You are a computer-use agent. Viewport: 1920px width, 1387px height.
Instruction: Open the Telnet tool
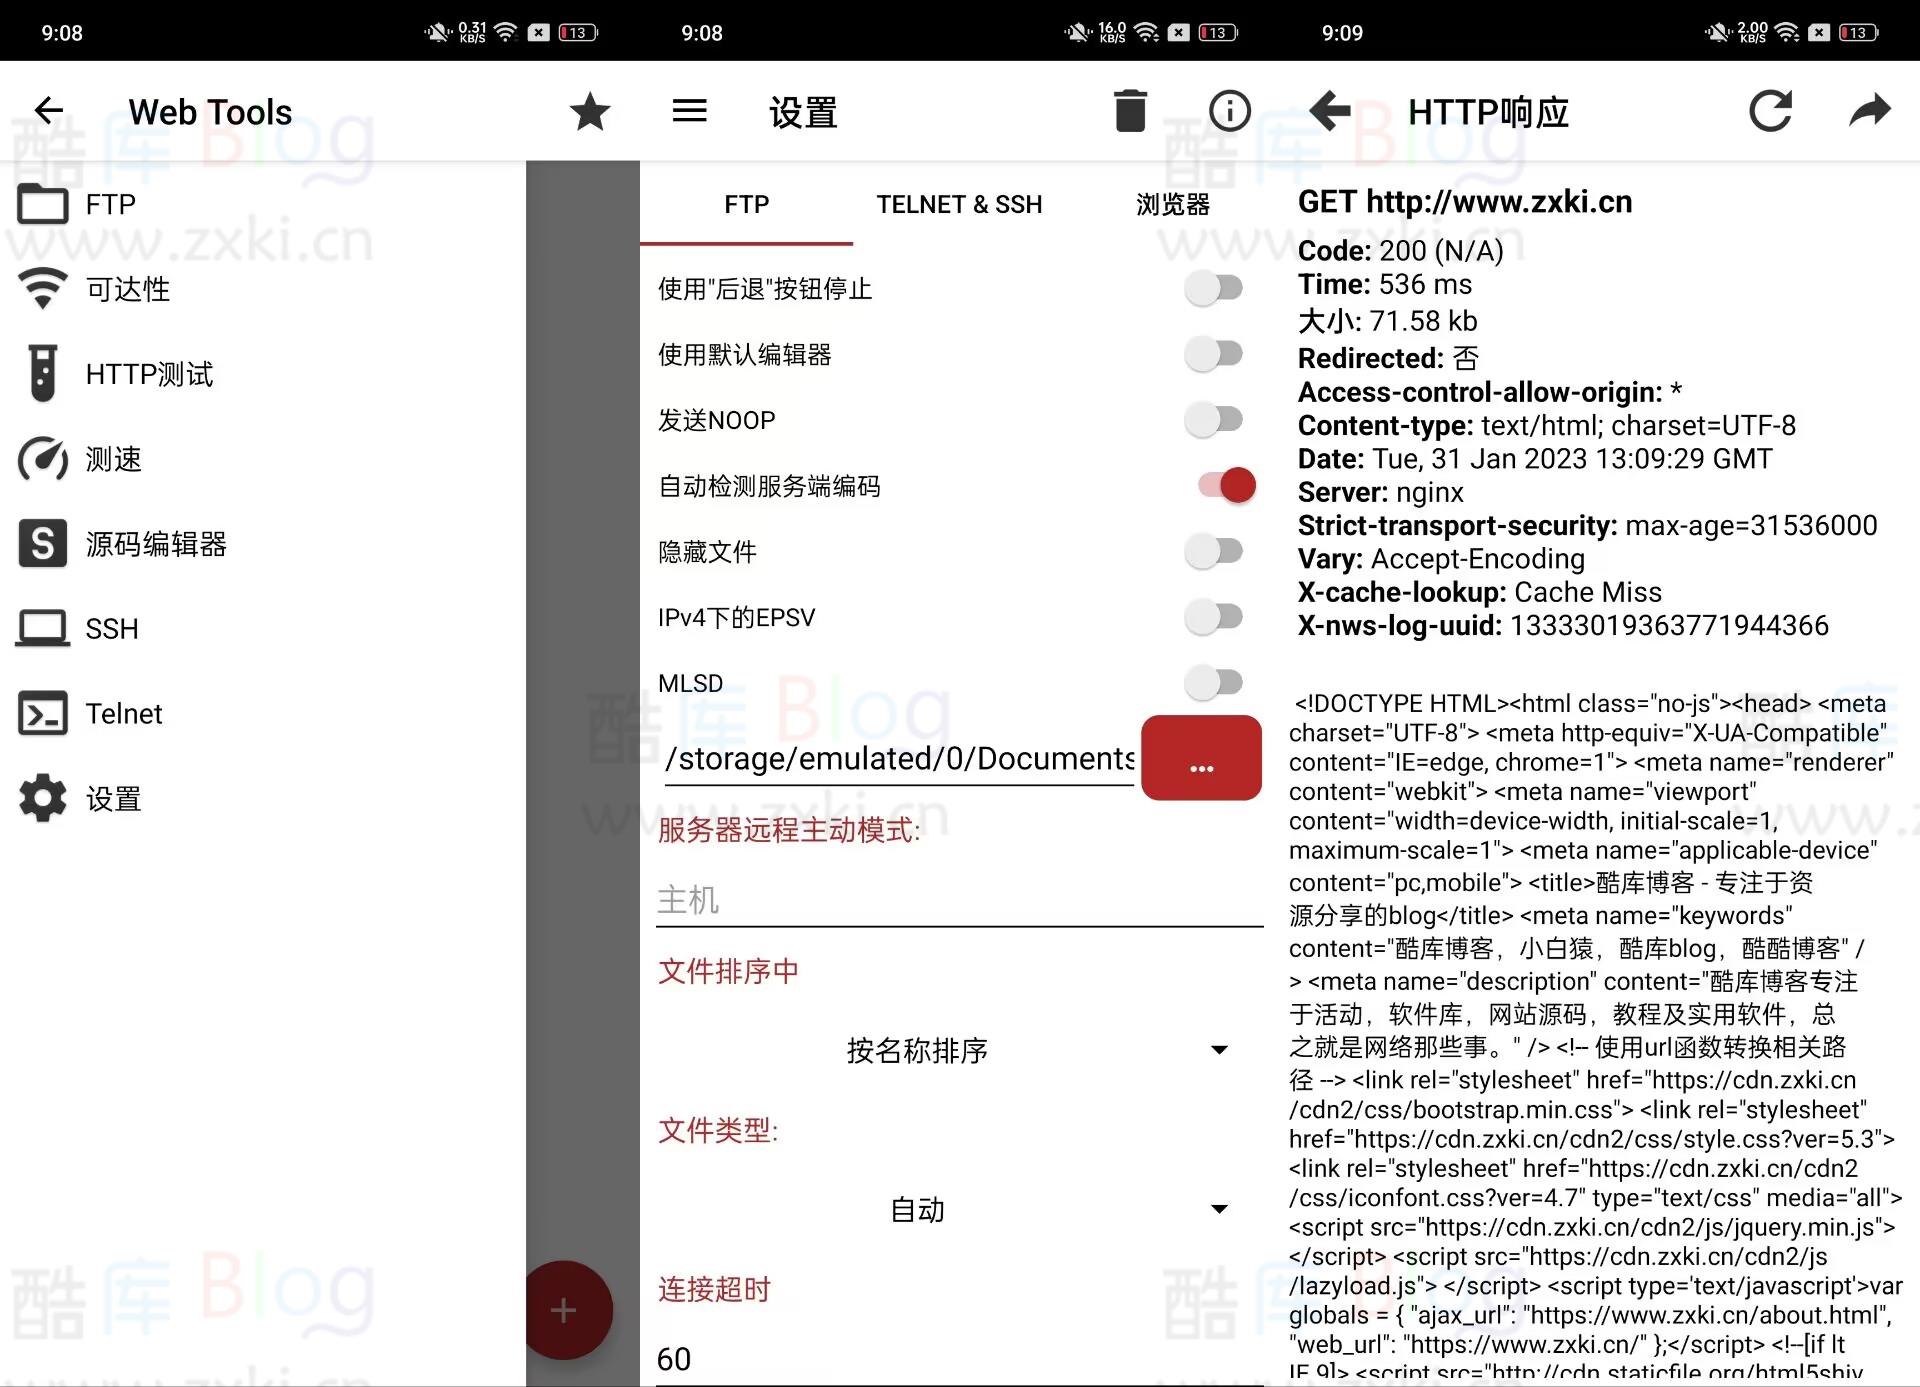[x=123, y=714]
